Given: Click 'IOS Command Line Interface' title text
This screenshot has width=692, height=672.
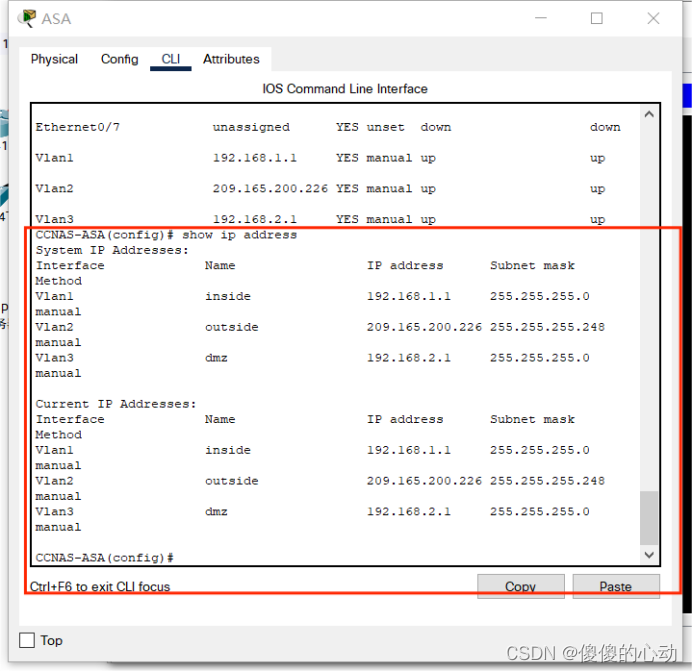Looking at the screenshot, I should click(x=345, y=89).
